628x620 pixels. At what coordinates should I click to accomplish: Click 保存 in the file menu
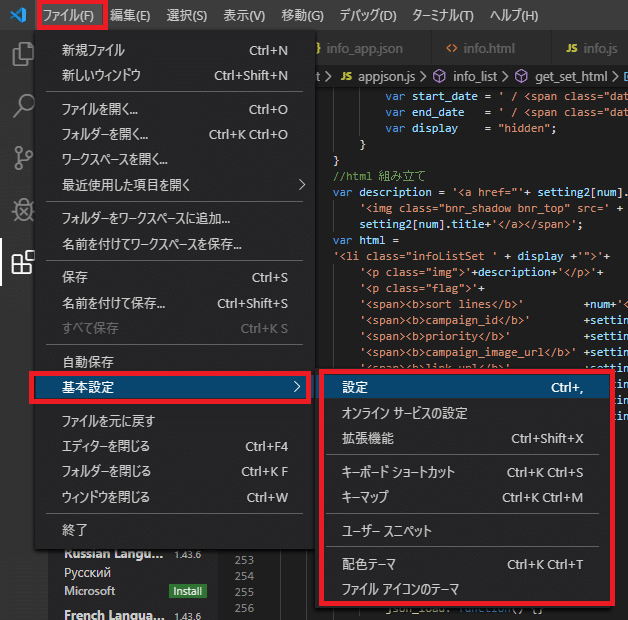click(x=175, y=278)
